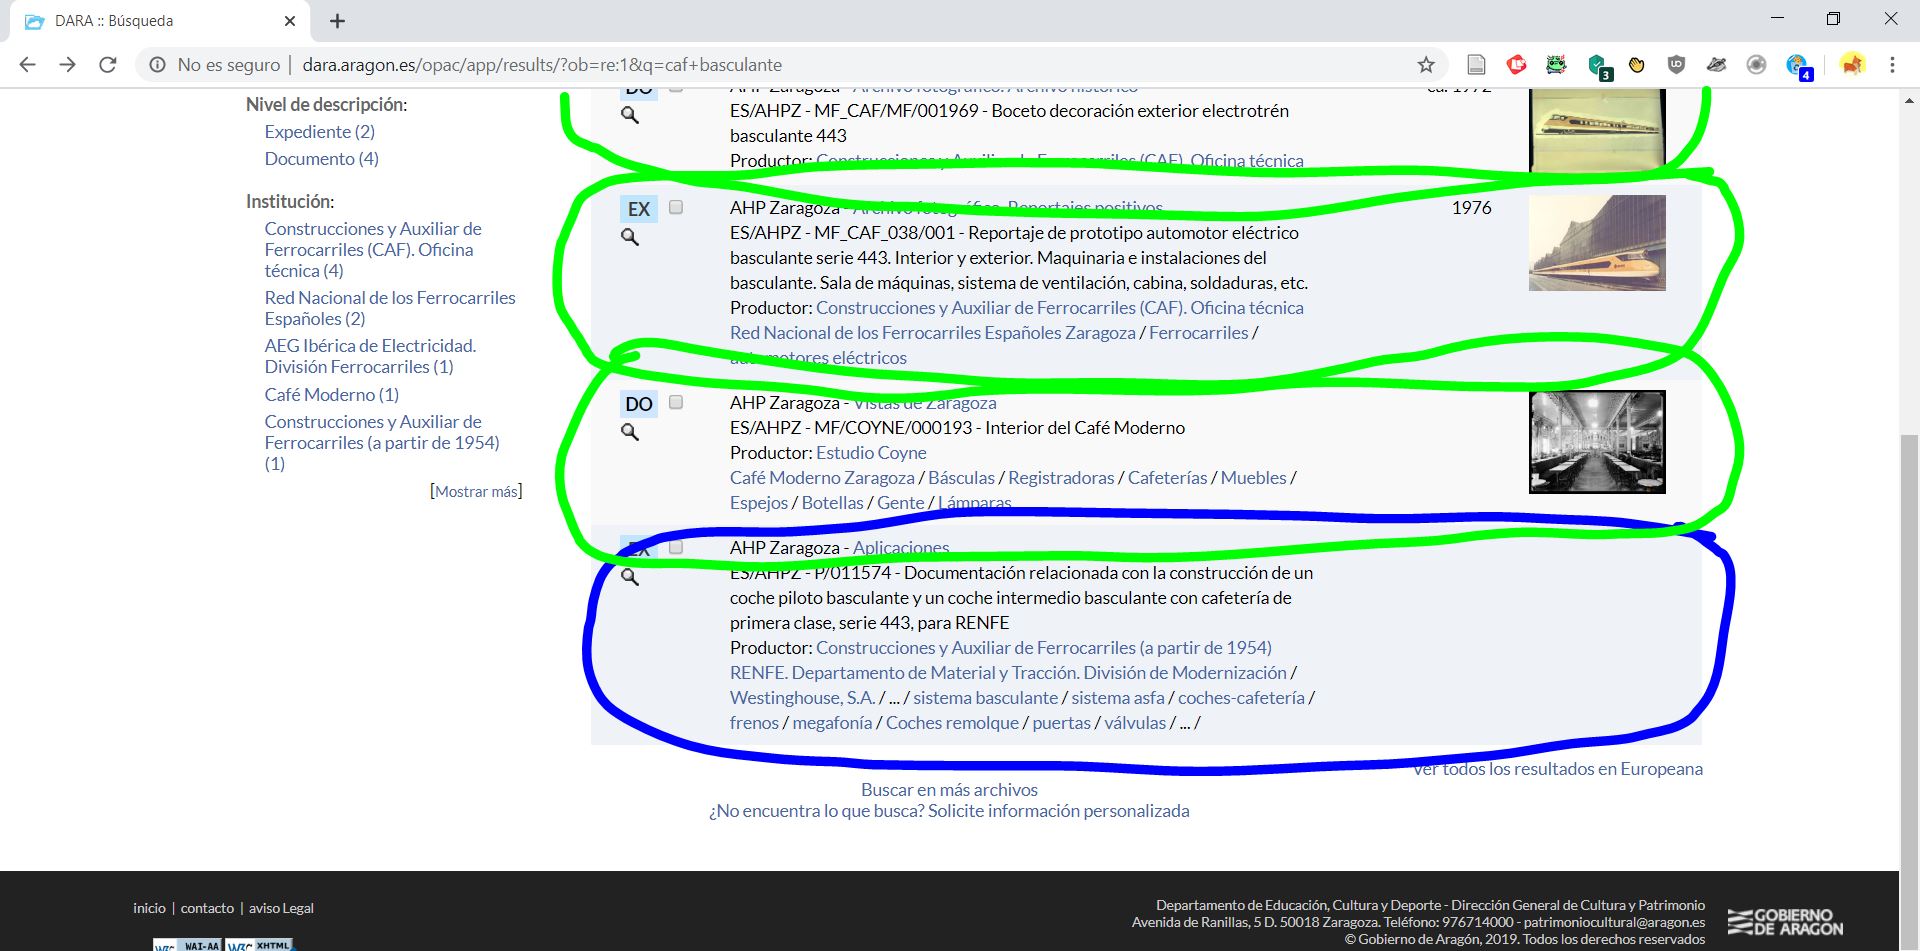
Task: Open the megafonía subject link
Action: [832, 723]
